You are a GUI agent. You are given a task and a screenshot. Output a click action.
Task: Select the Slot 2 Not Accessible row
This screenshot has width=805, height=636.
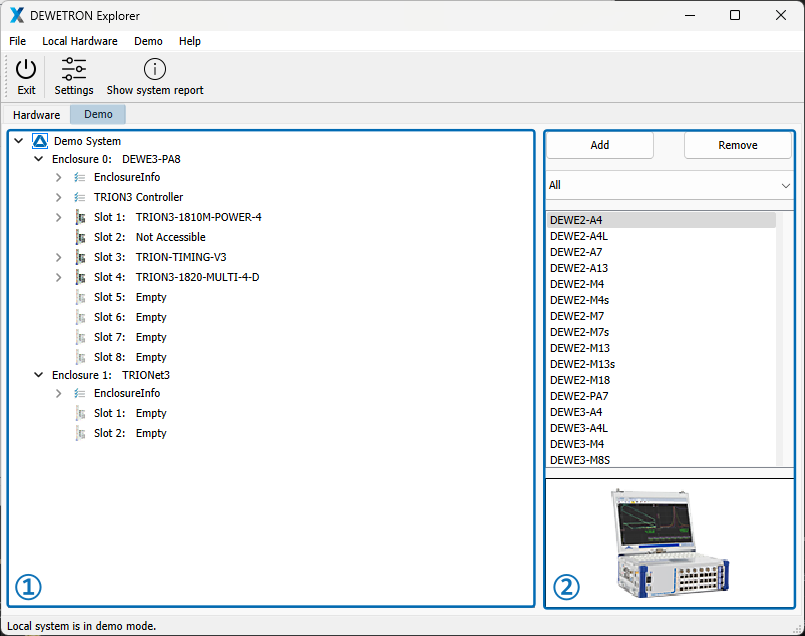(149, 237)
